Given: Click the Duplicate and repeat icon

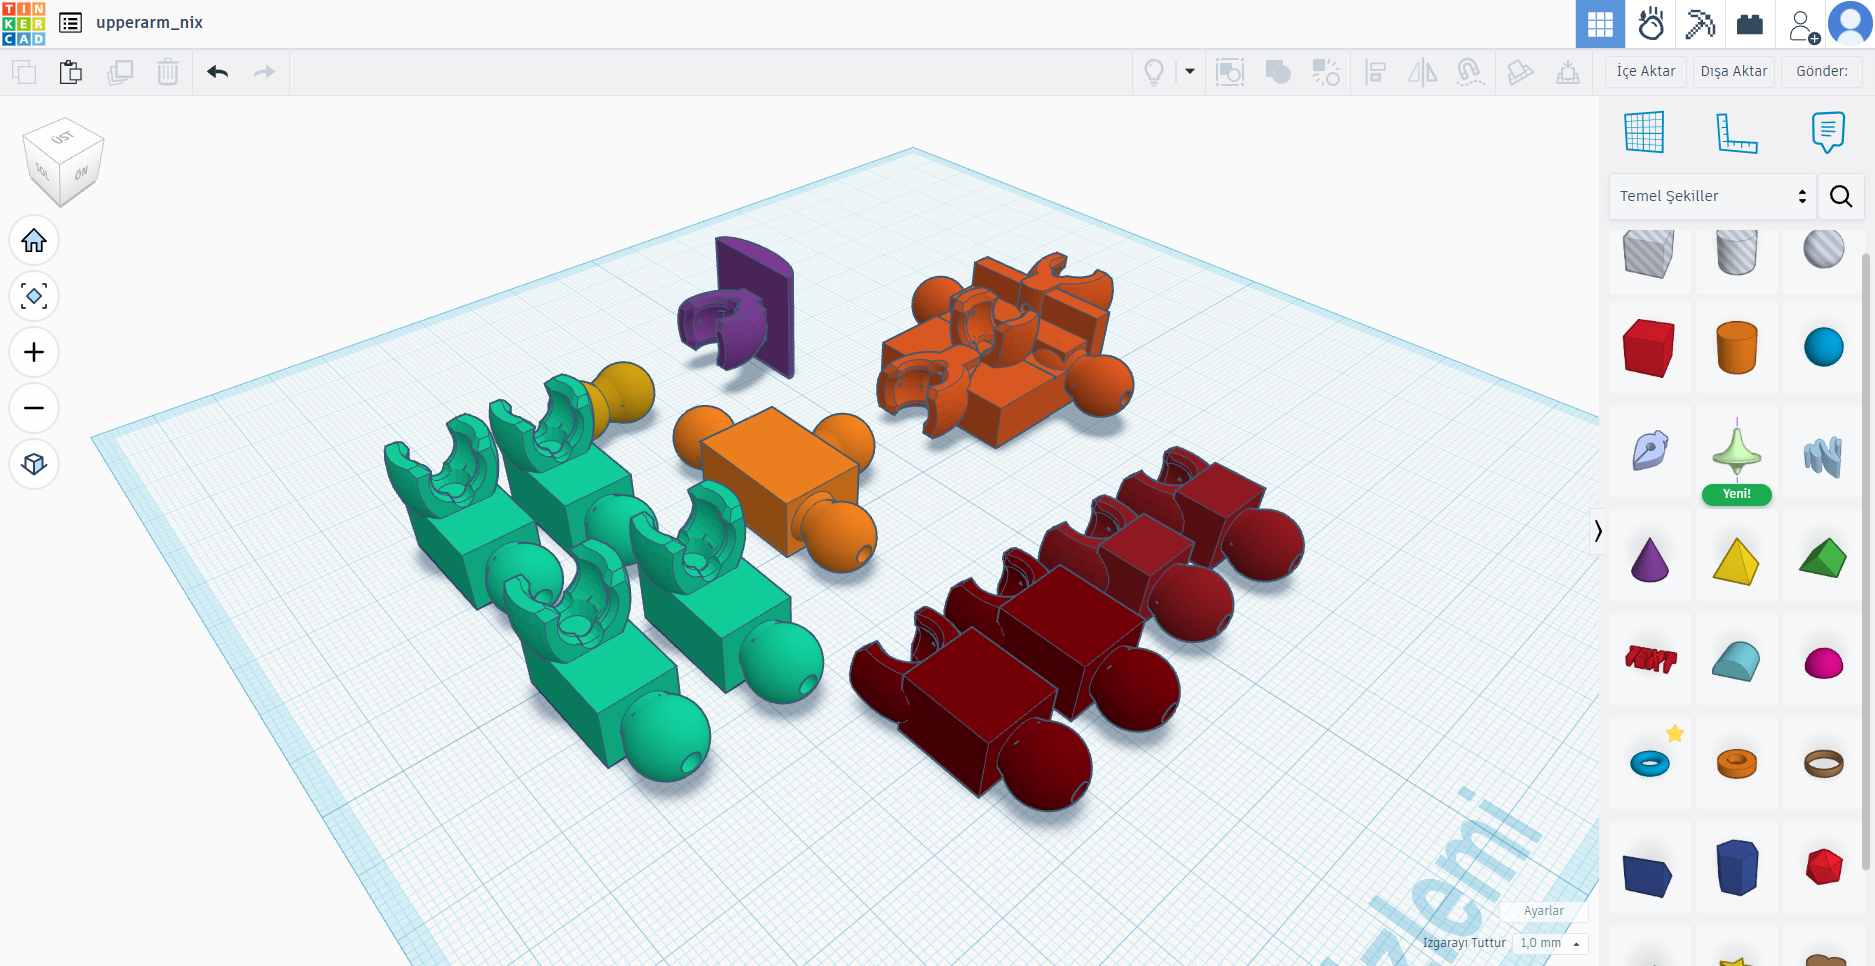Looking at the screenshot, I should click(x=120, y=72).
